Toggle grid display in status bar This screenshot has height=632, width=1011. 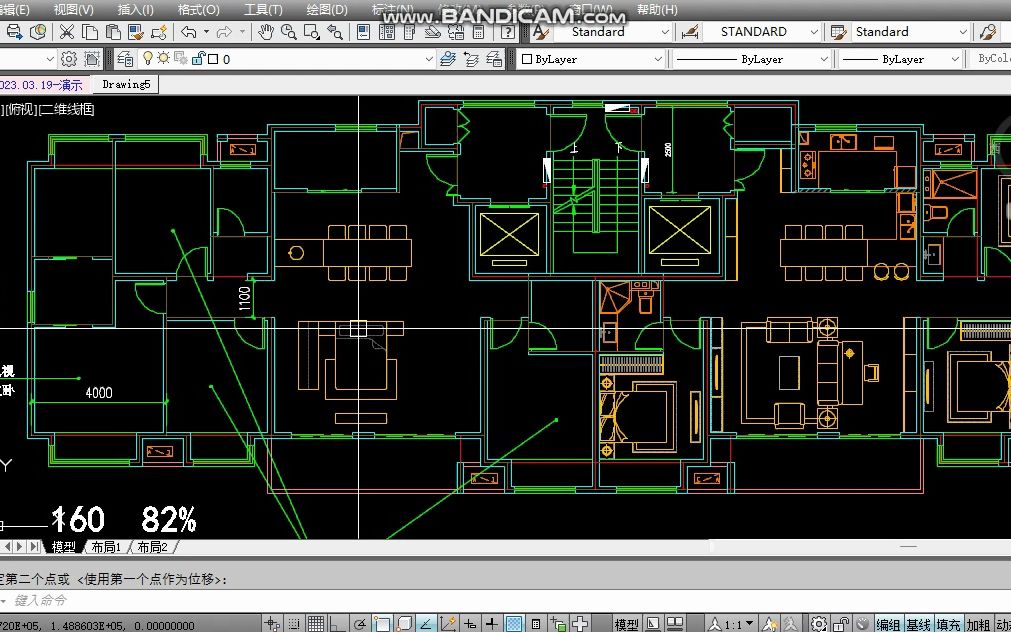pos(315,624)
